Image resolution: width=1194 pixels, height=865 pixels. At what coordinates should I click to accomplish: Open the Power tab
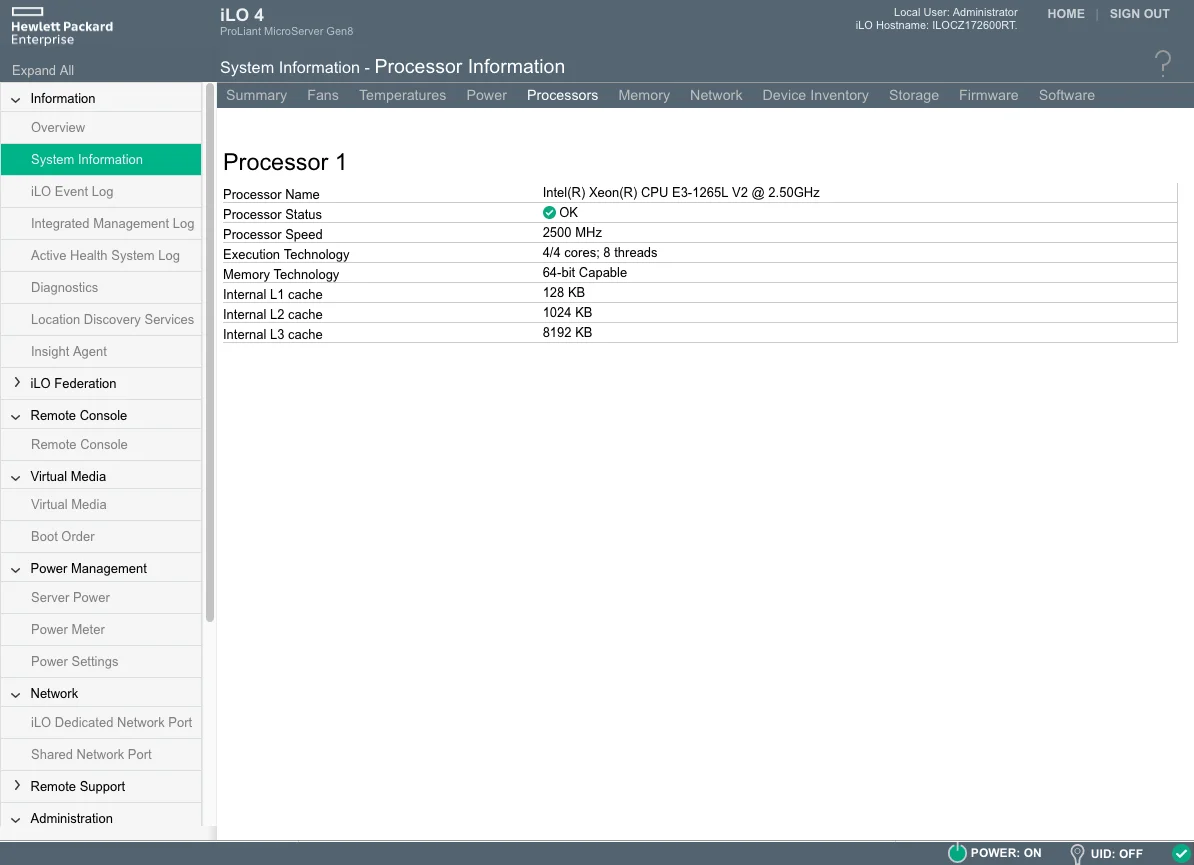(487, 95)
